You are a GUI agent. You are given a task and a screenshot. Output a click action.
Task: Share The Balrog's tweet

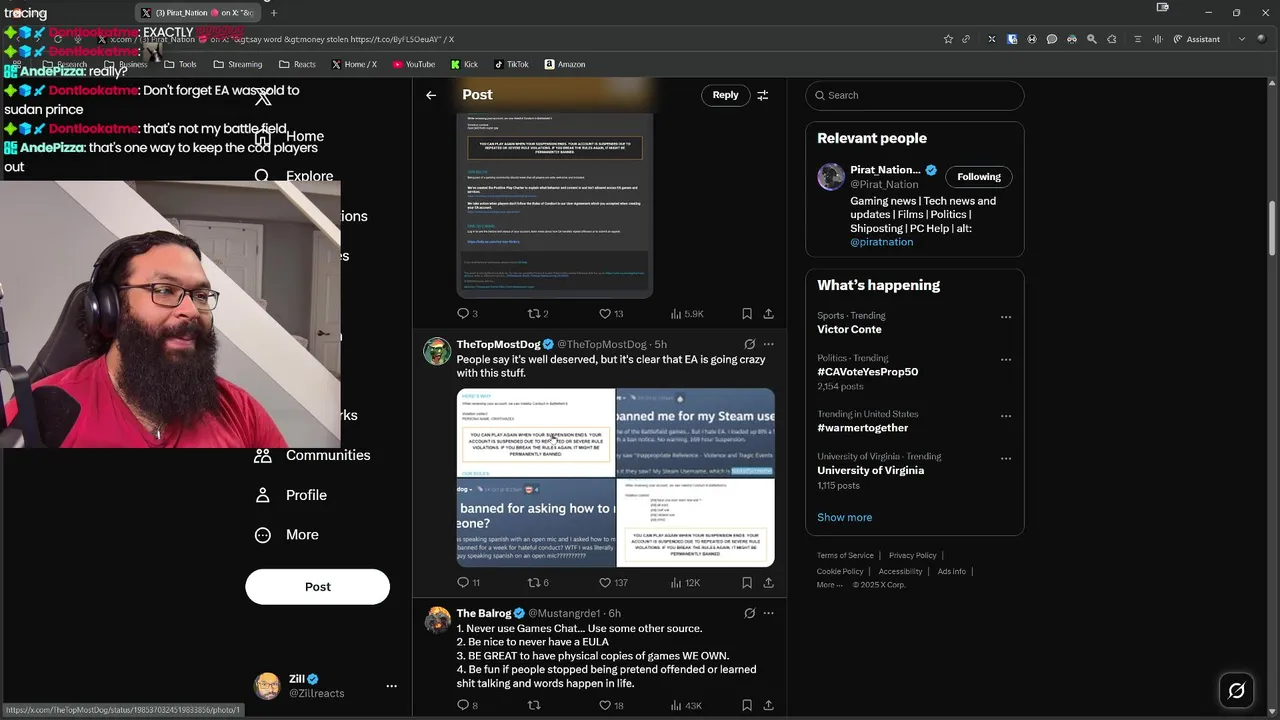pyautogui.click(x=768, y=705)
